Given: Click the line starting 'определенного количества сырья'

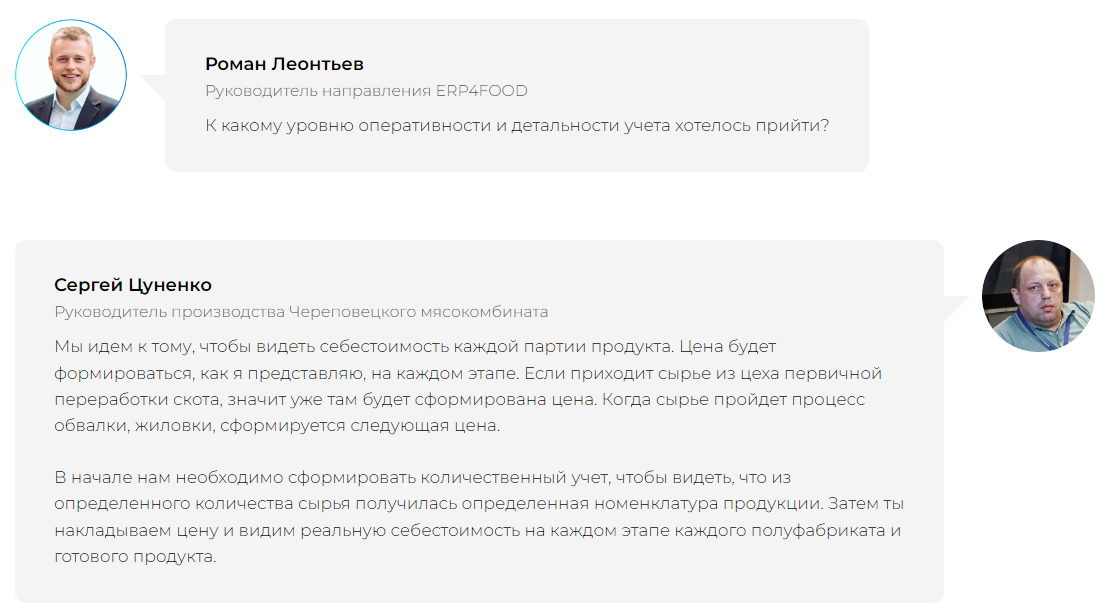Looking at the screenshot, I should (479, 503).
